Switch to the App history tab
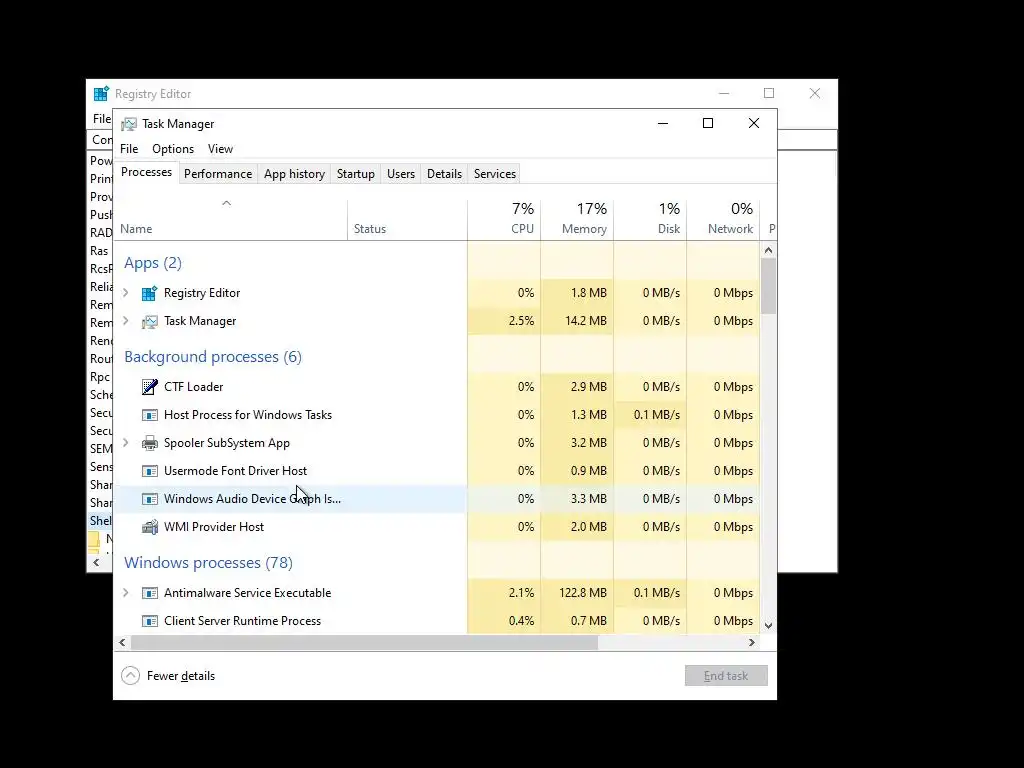 tap(294, 174)
